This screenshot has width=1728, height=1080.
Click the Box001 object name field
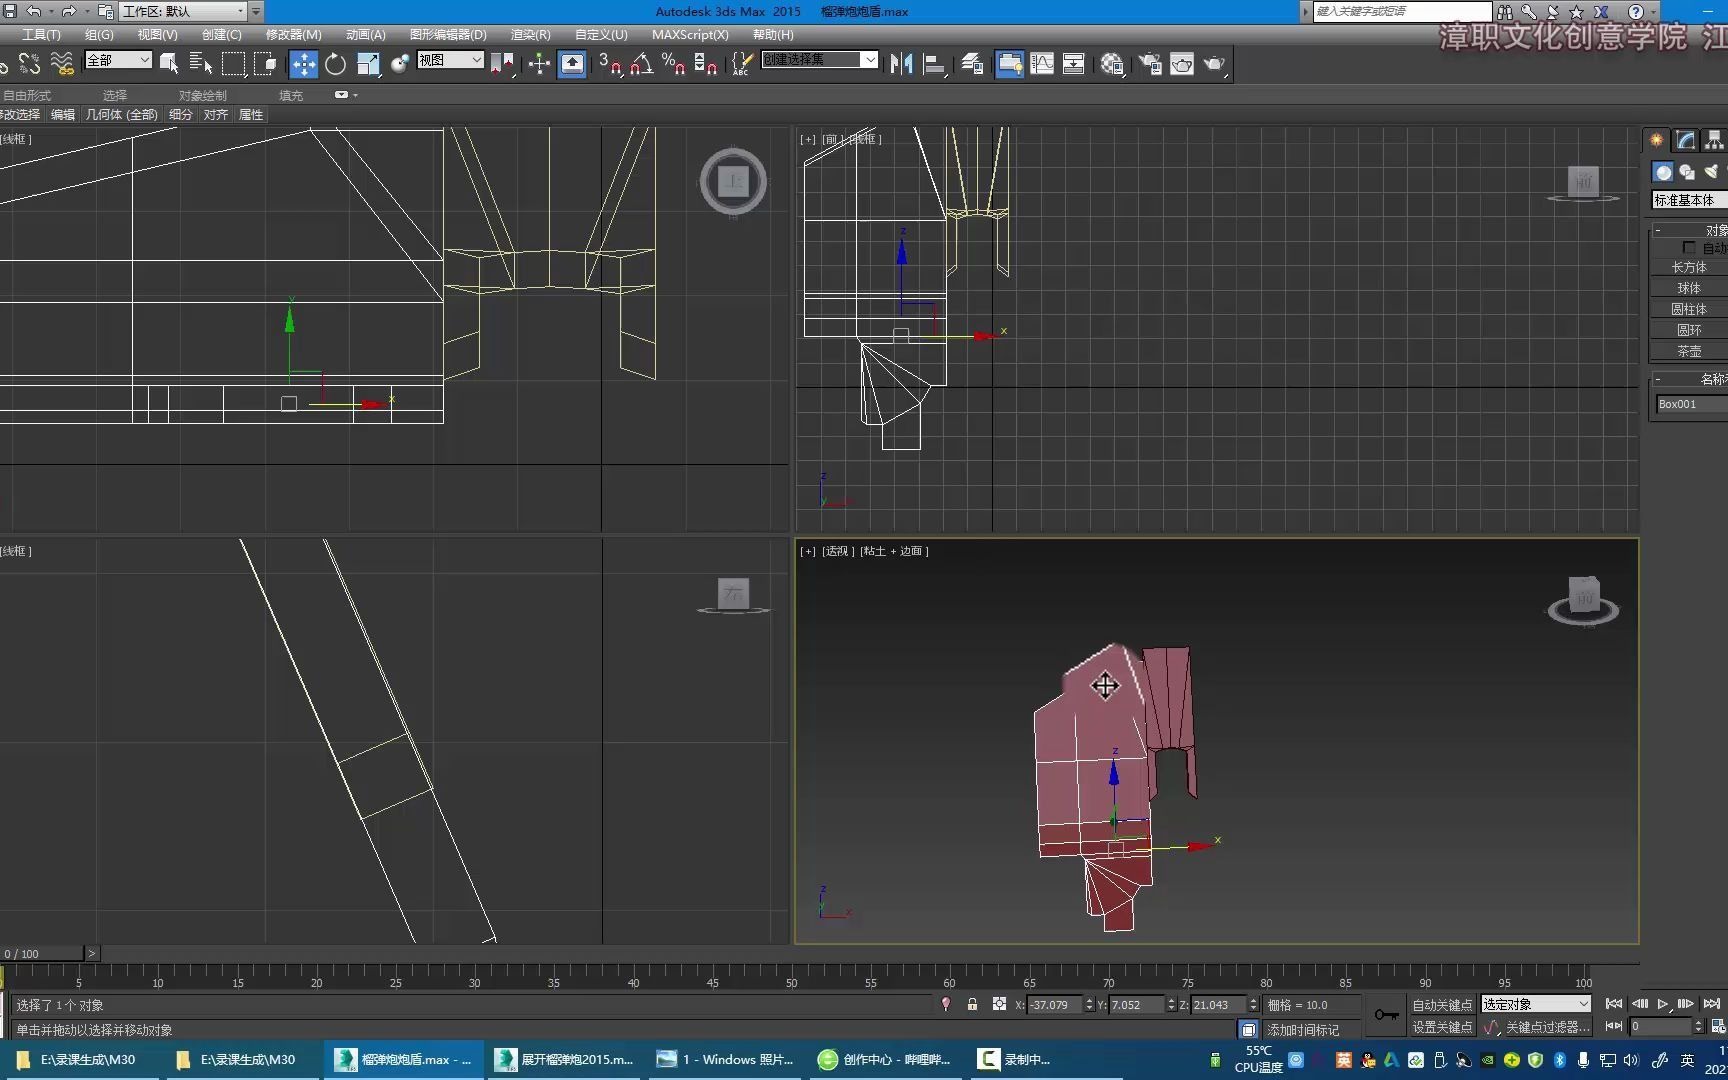pyautogui.click(x=1691, y=404)
